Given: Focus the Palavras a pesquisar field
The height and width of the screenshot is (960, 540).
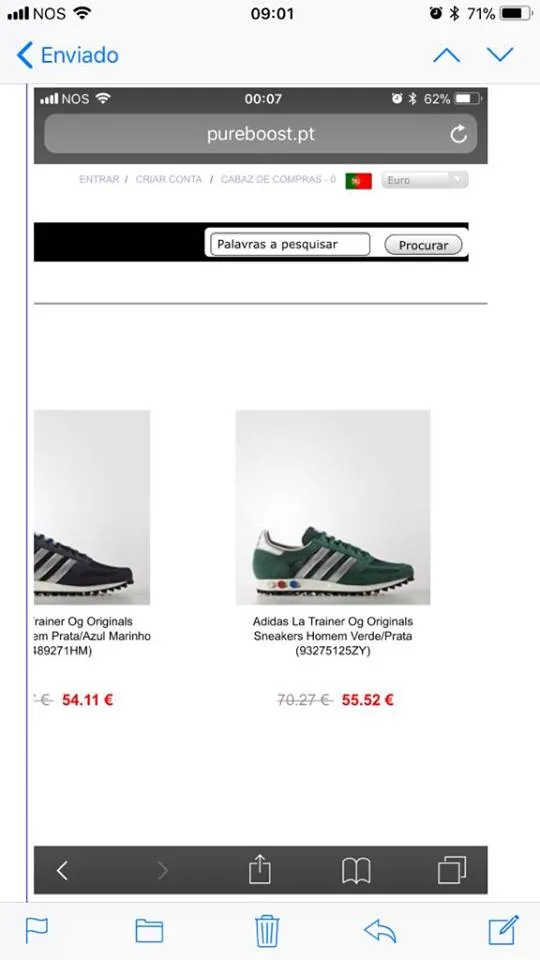Looking at the screenshot, I should (290, 244).
